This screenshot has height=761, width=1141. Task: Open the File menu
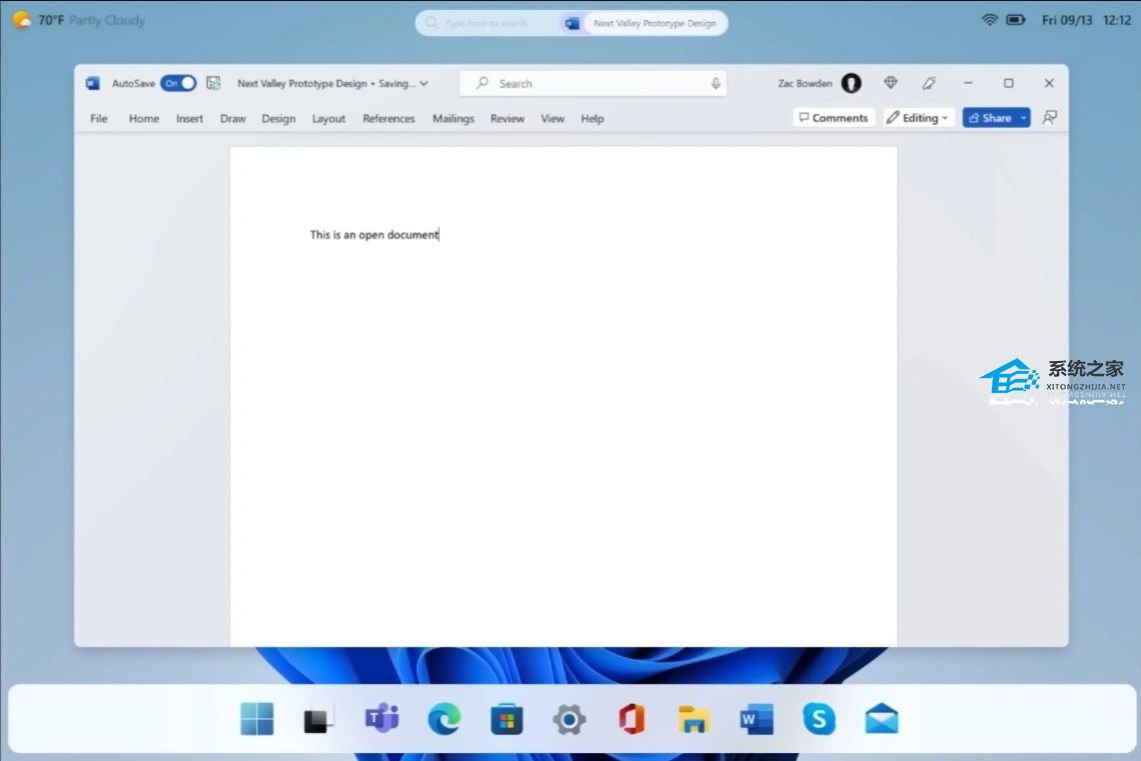[99, 118]
